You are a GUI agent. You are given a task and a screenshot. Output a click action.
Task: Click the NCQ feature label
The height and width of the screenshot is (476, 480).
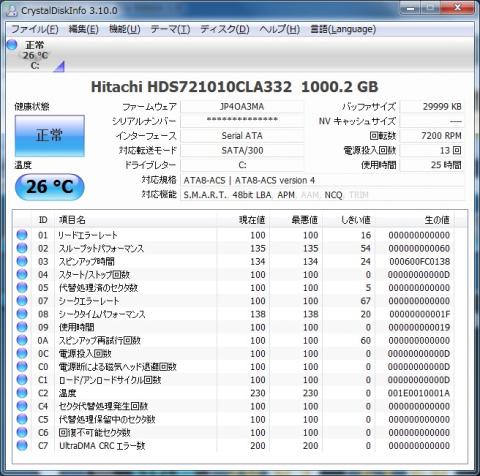pyautogui.click(x=333, y=195)
